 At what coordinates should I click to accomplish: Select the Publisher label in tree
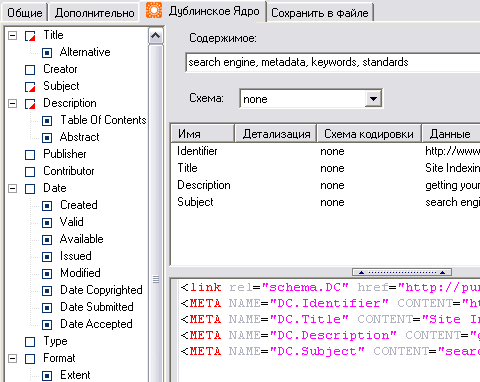[65, 154]
